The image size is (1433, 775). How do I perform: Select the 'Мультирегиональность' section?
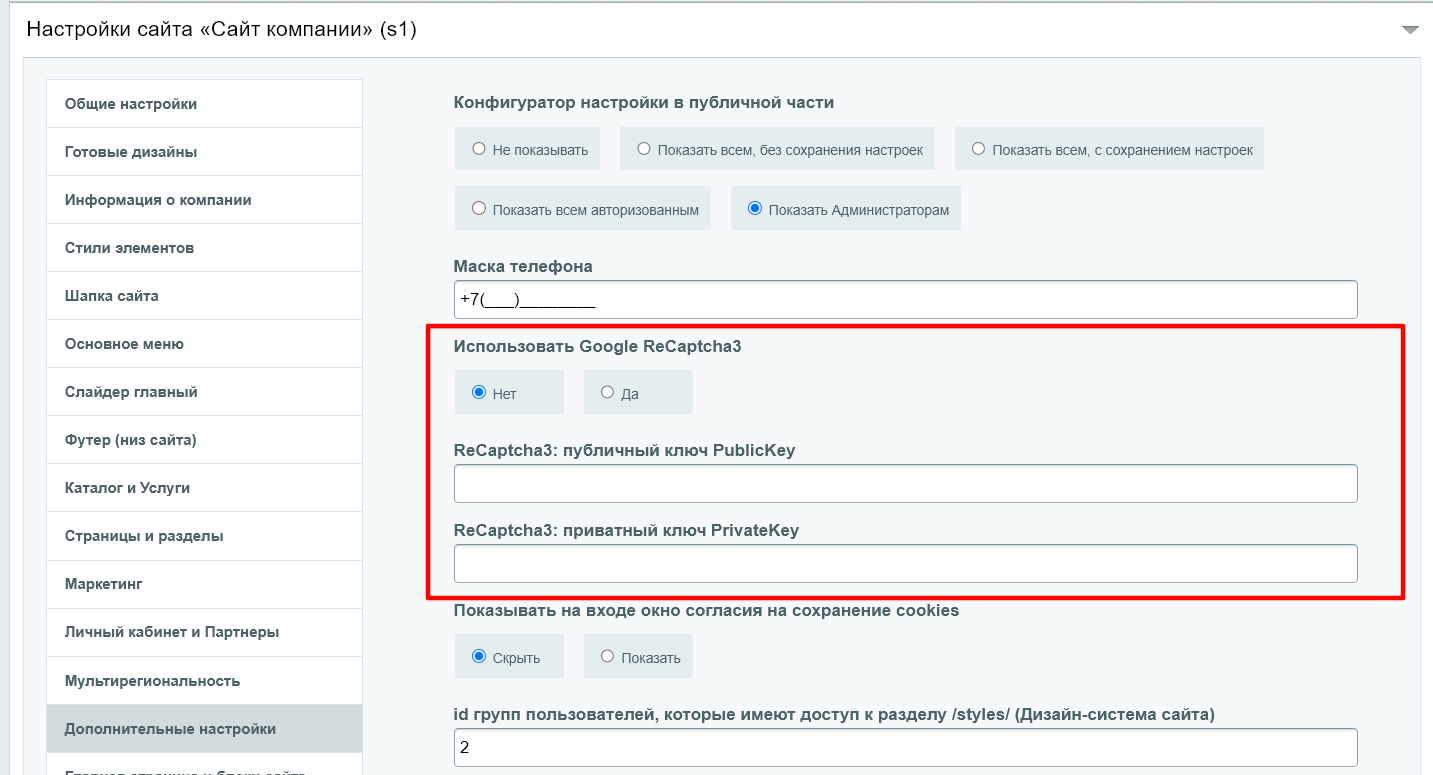tap(152, 681)
